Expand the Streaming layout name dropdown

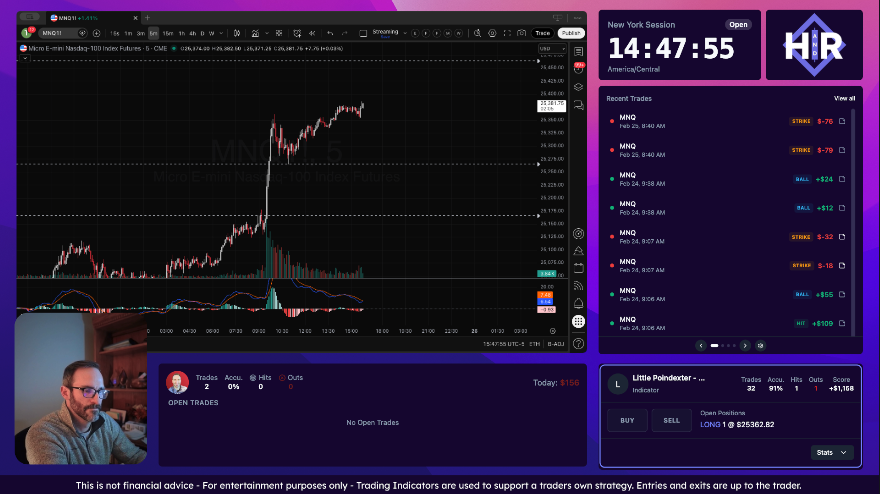405,33
